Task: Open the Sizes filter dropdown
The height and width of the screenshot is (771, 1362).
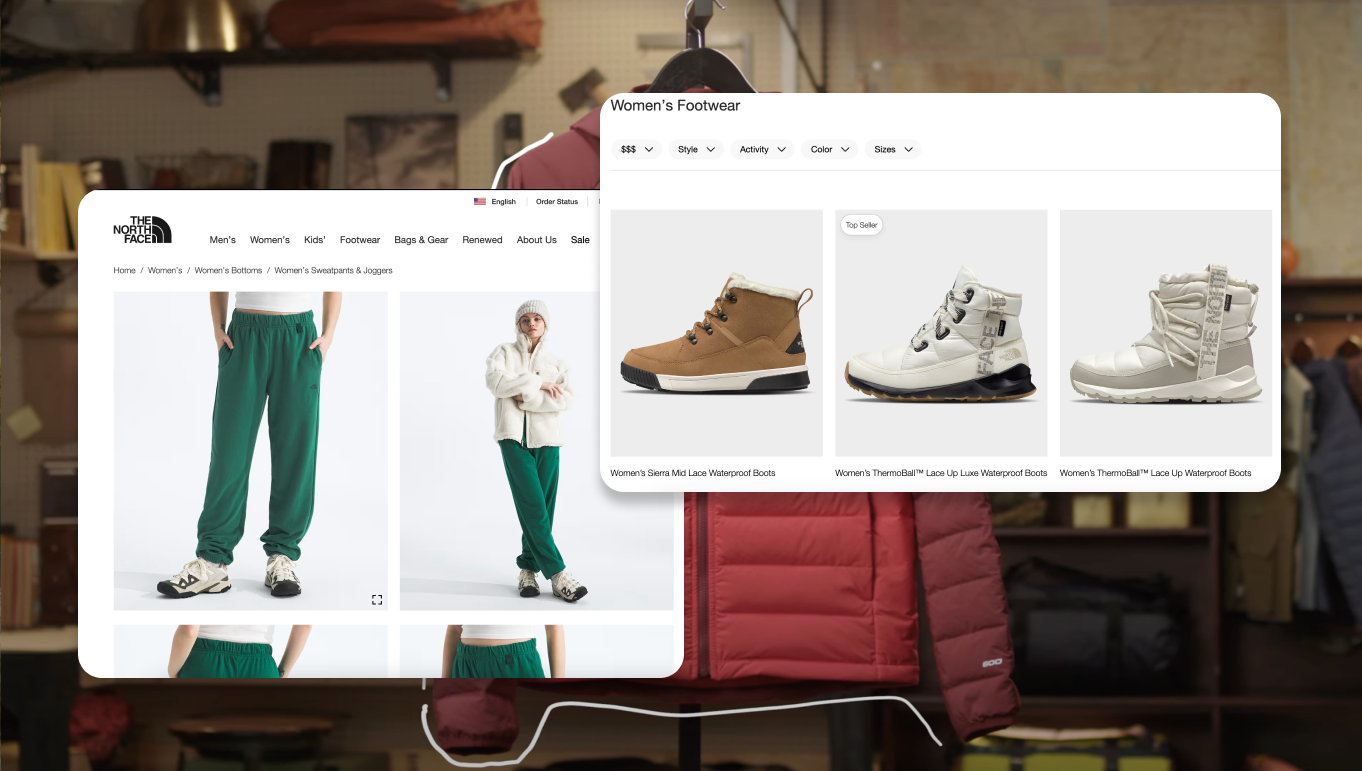Action: point(893,149)
